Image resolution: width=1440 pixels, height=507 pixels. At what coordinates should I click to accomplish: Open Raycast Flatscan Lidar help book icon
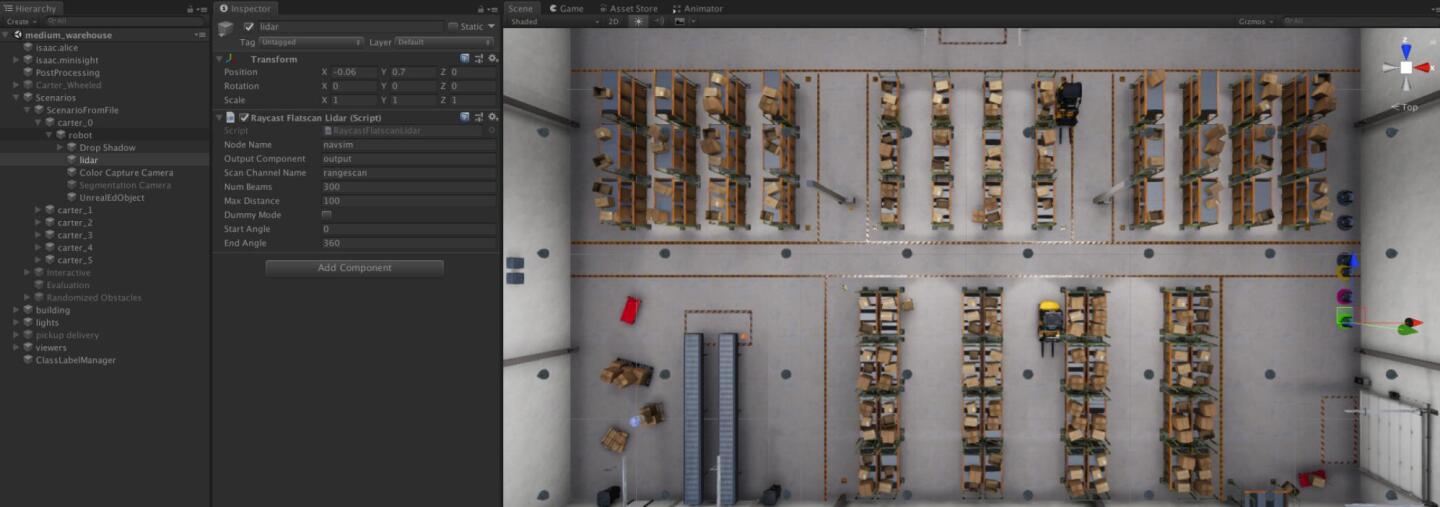[465, 117]
